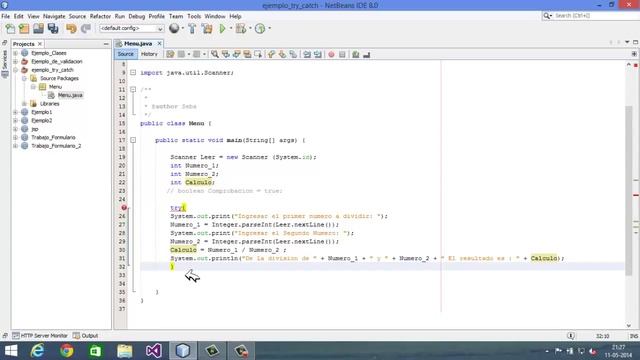The image size is (640, 360).
Task: Open the HTTP Server Monitor panel
Action: pos(40,336)
